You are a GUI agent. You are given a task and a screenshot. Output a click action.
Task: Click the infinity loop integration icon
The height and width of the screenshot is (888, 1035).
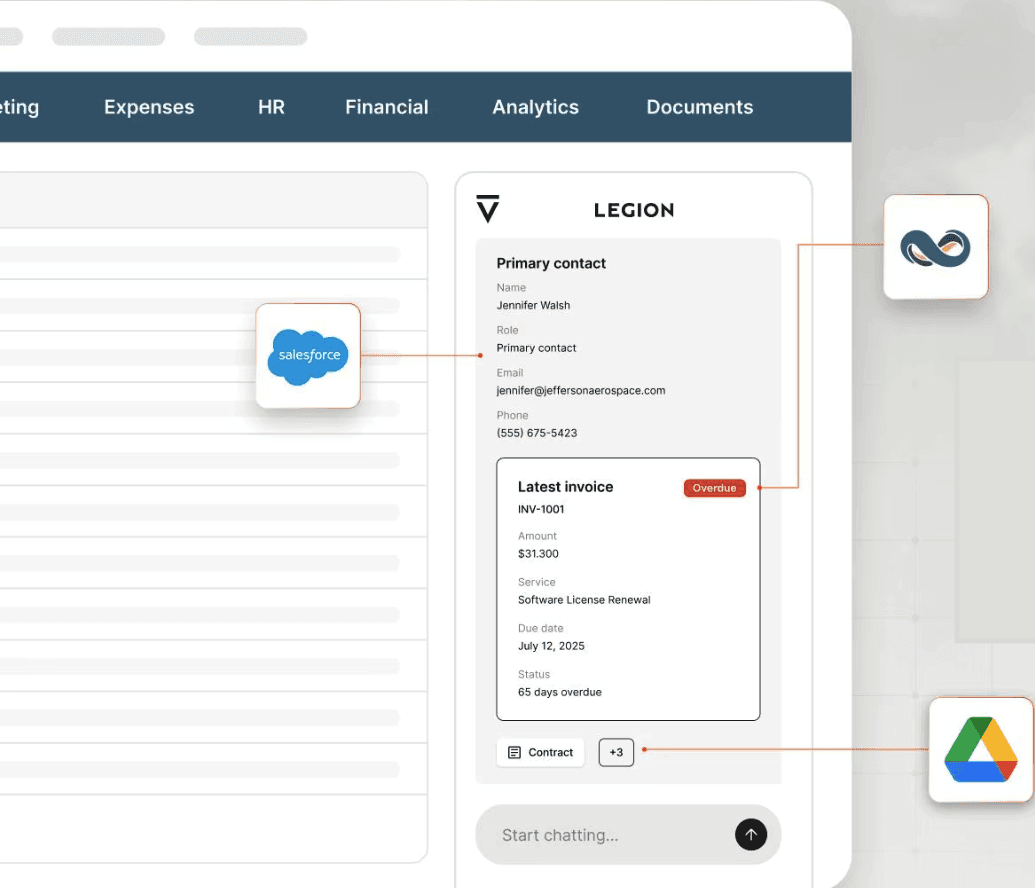[x=935, y=247]
